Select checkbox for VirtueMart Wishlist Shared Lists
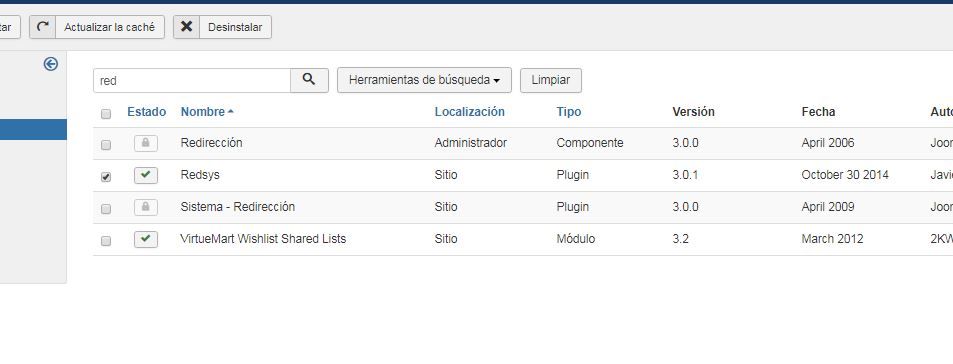Image resolution: width=953 pixels, height=364 pixels. coord(106,241)
